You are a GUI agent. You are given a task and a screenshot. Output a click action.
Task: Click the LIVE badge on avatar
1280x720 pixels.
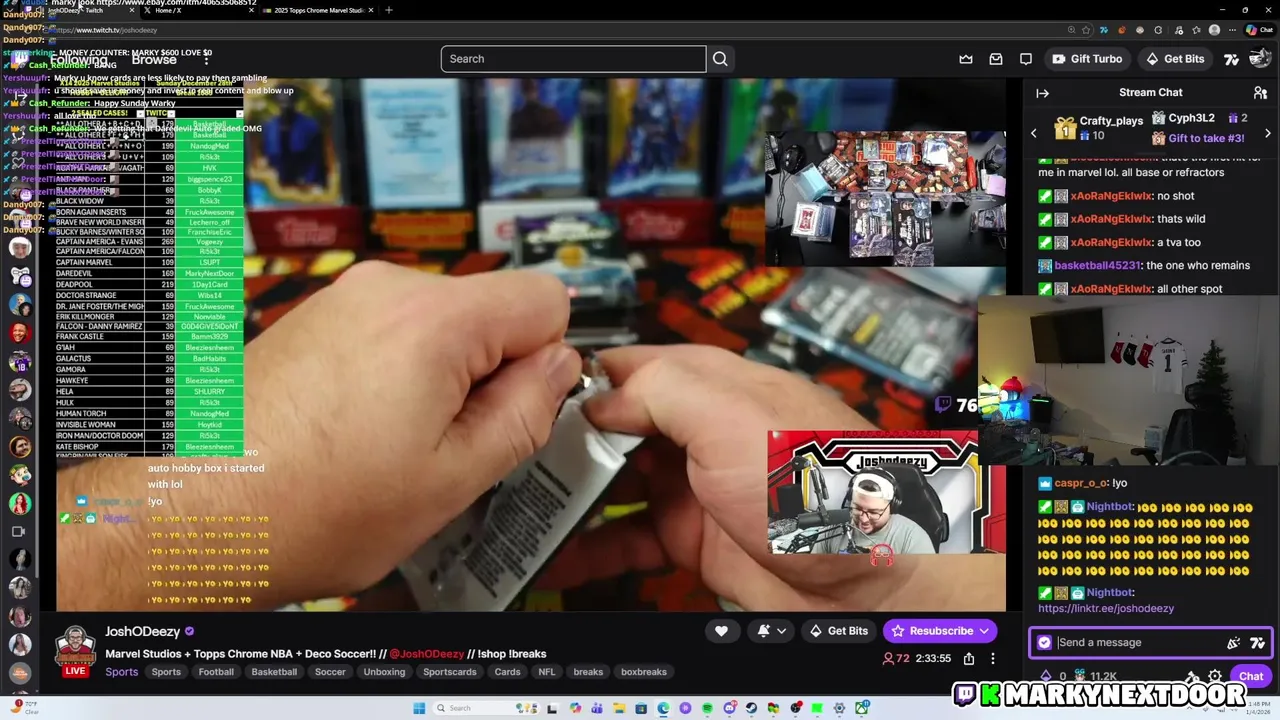[75, 671]
